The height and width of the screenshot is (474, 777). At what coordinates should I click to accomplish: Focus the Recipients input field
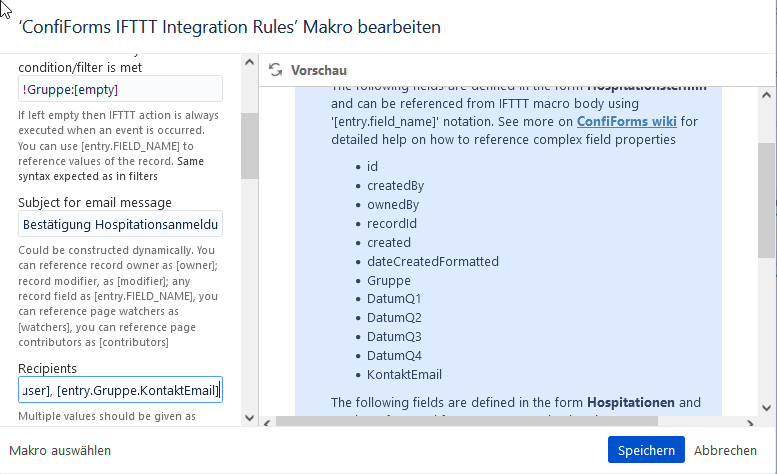tap(120, 389)
